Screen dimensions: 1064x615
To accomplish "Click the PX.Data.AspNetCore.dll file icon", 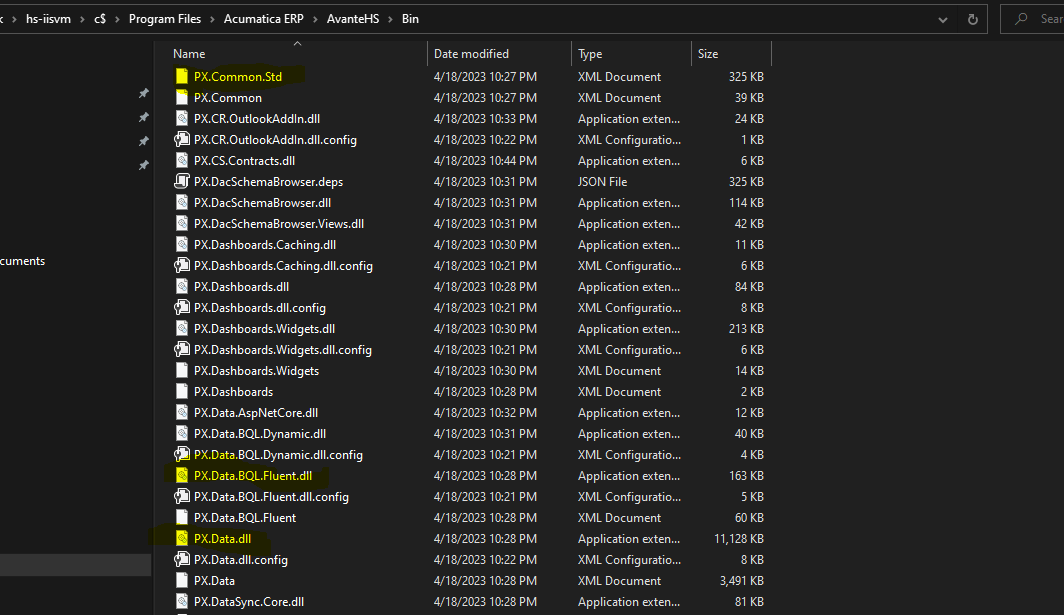I will [x=181, y=413].
